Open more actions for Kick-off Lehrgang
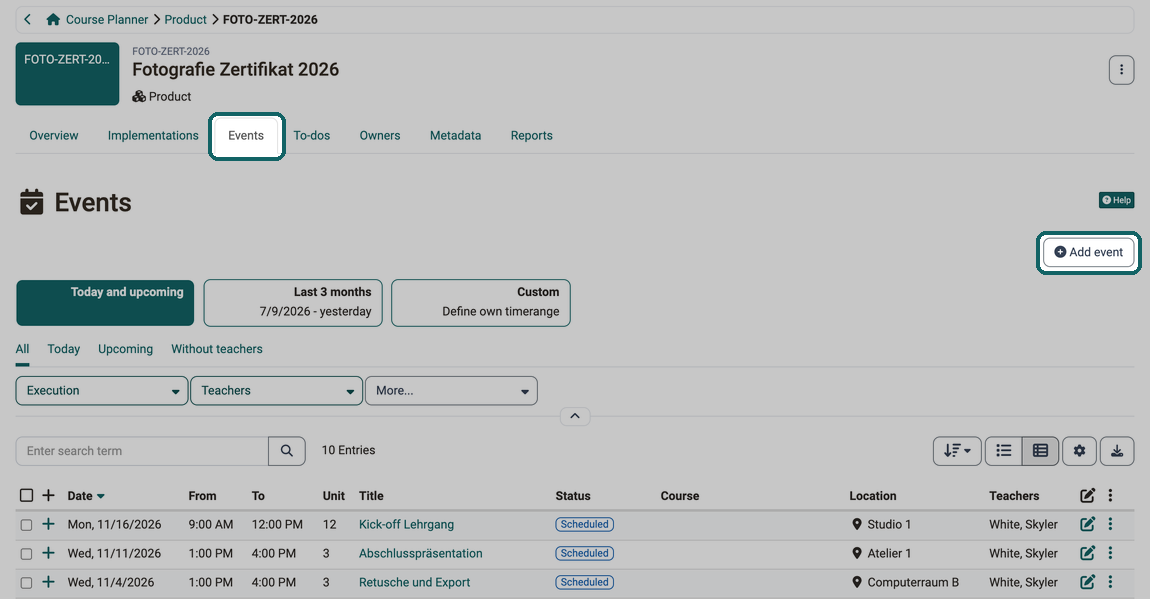 pos(1110,524)
